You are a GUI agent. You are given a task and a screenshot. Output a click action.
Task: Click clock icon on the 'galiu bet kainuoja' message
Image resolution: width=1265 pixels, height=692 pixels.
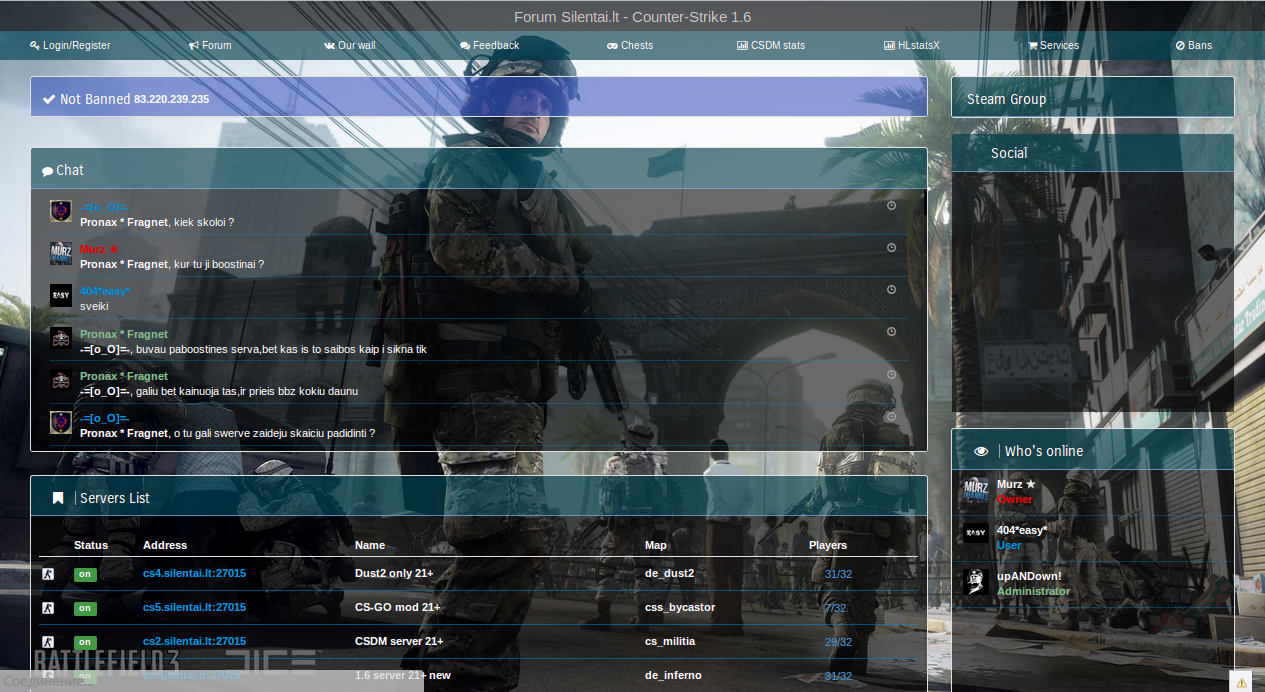(891, 374)
